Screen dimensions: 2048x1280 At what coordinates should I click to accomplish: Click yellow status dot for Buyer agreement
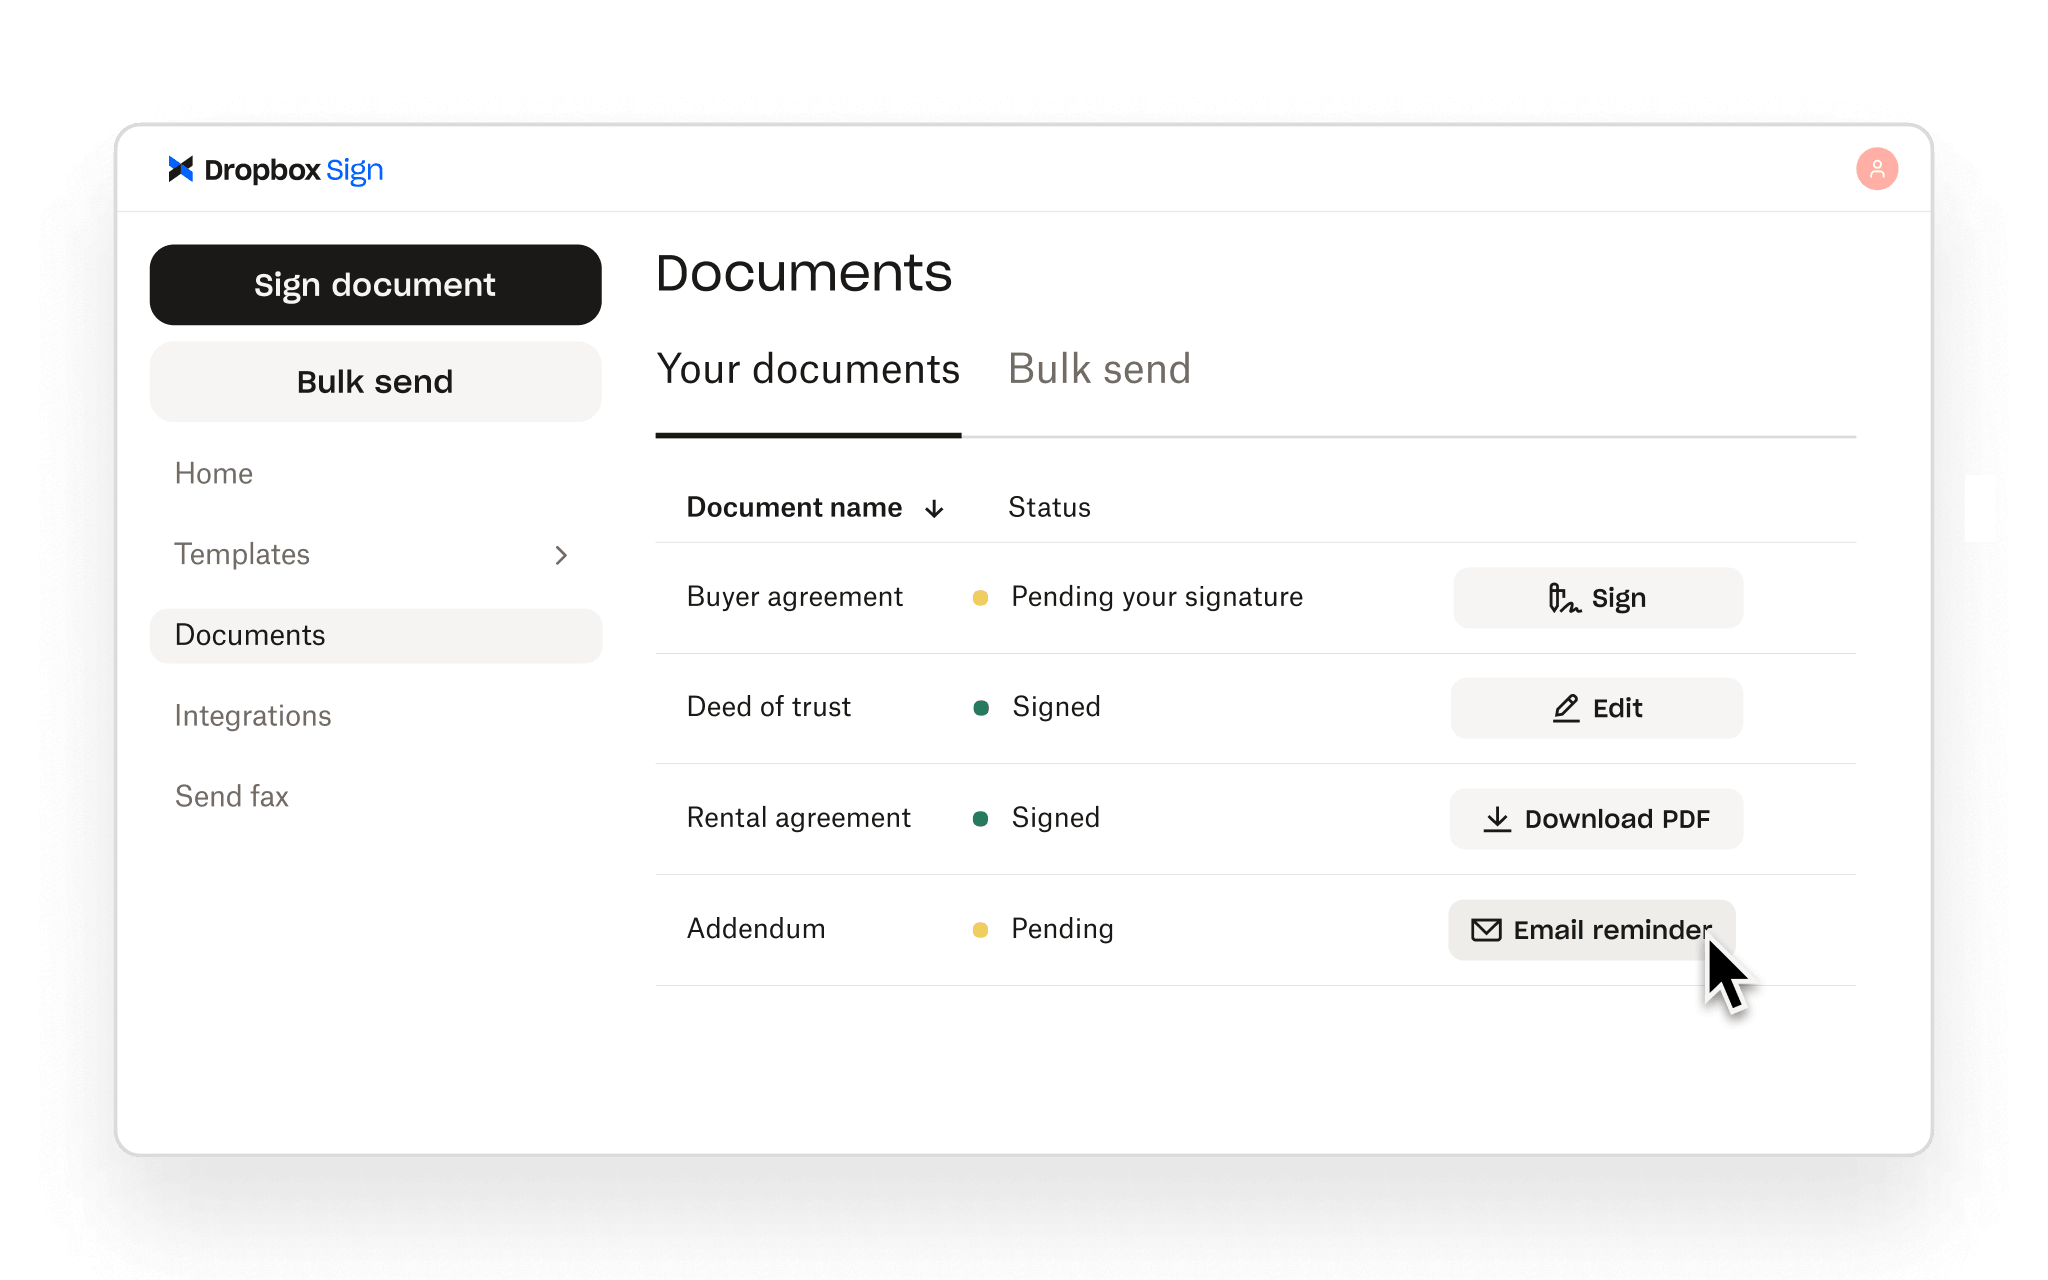point(981,598)
